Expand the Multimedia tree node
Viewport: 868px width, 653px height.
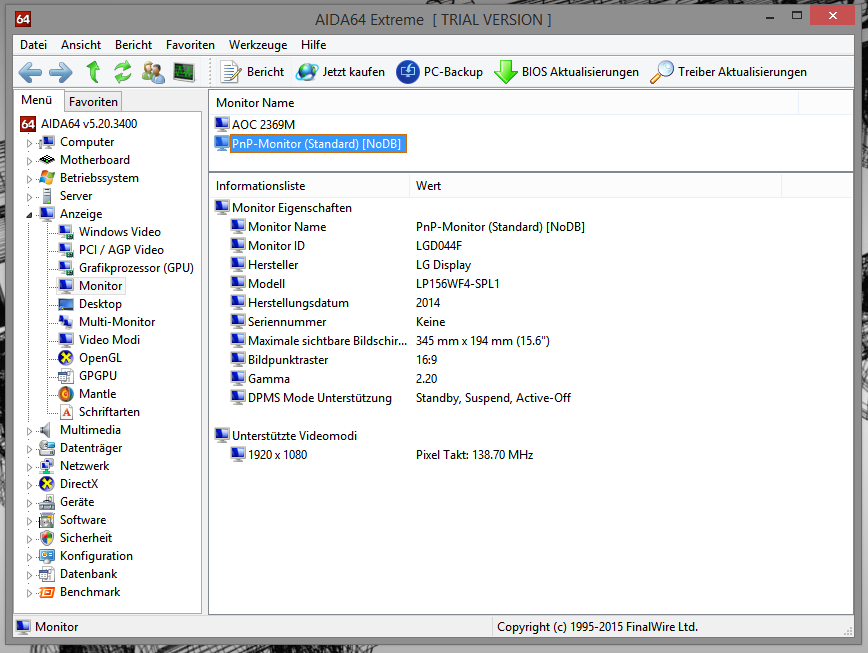[x=29, y=431]
